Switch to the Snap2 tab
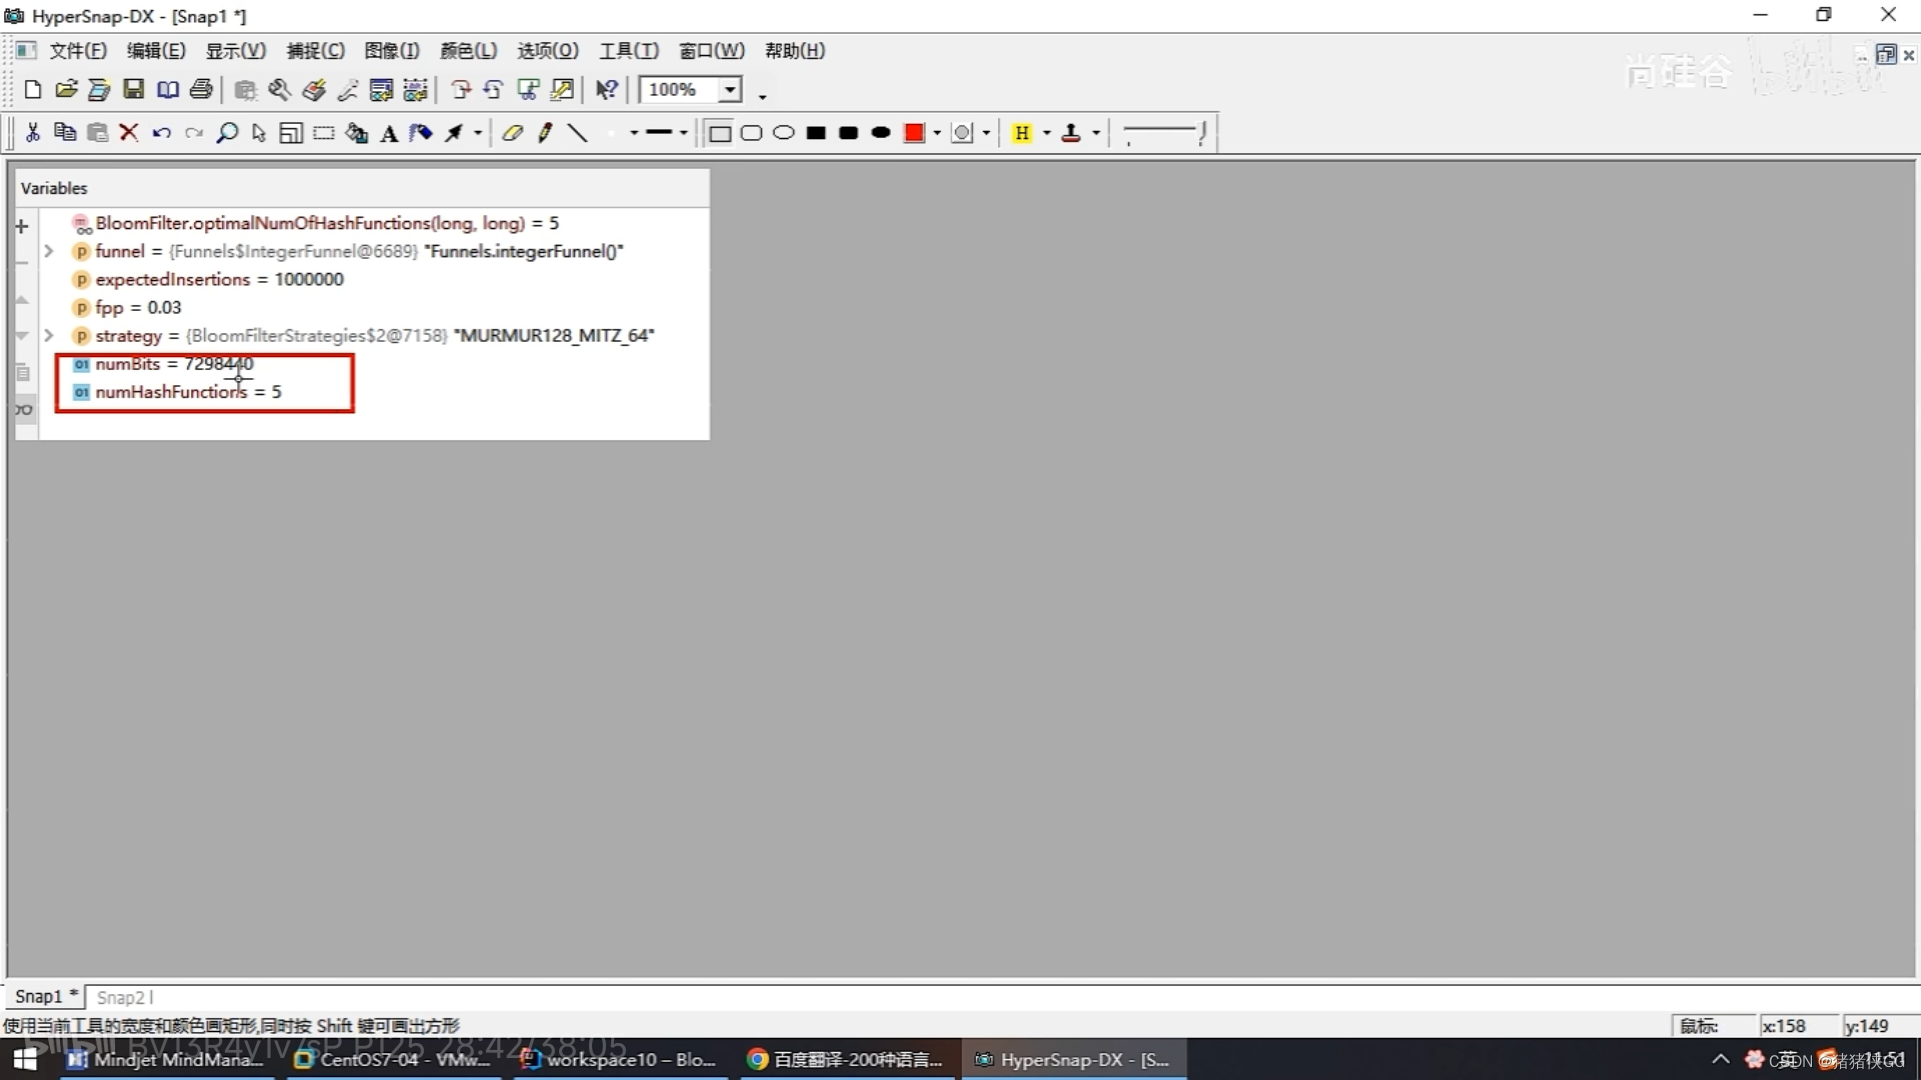Viewport: 1921px width, 1080px height. 124,997
